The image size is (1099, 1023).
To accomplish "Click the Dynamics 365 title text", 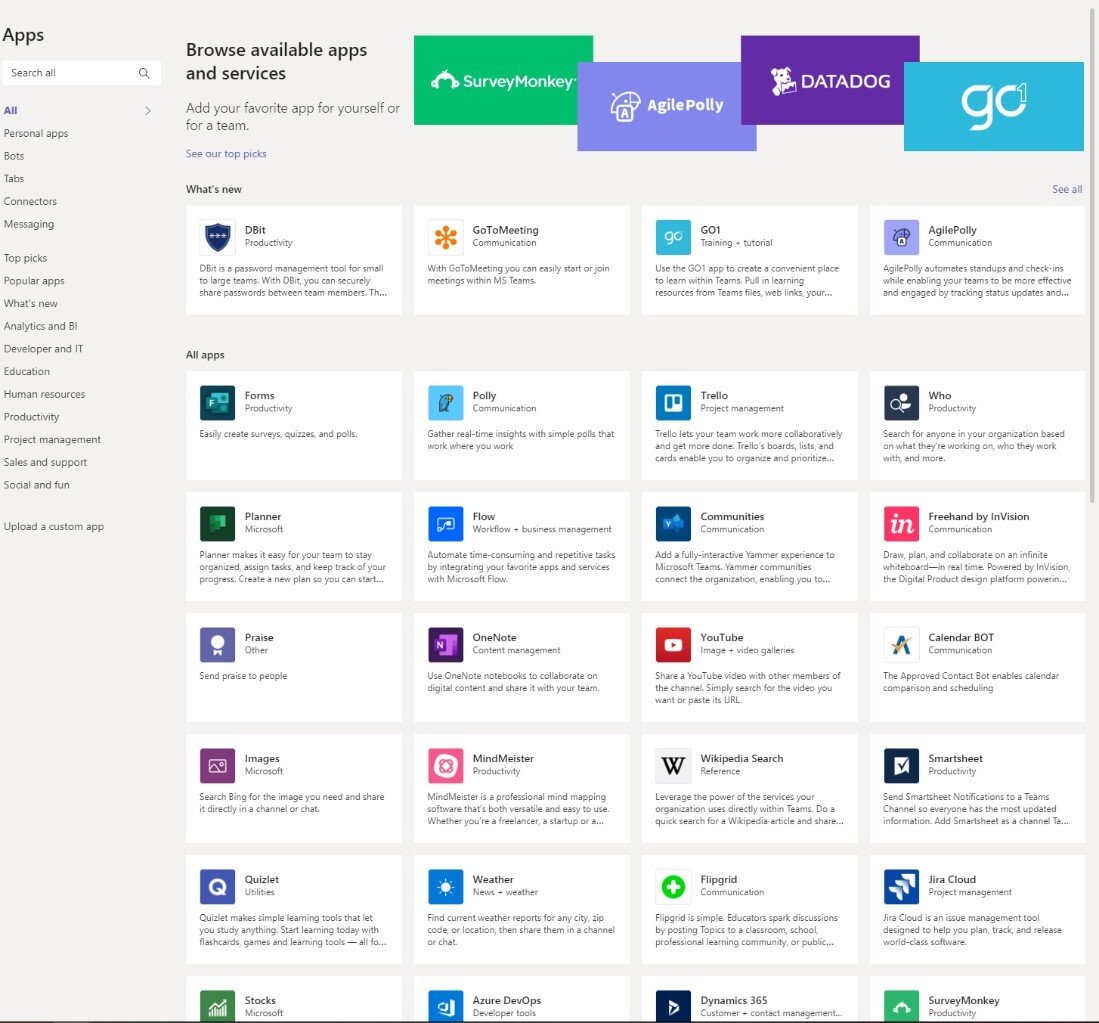I will [733, 1001].
